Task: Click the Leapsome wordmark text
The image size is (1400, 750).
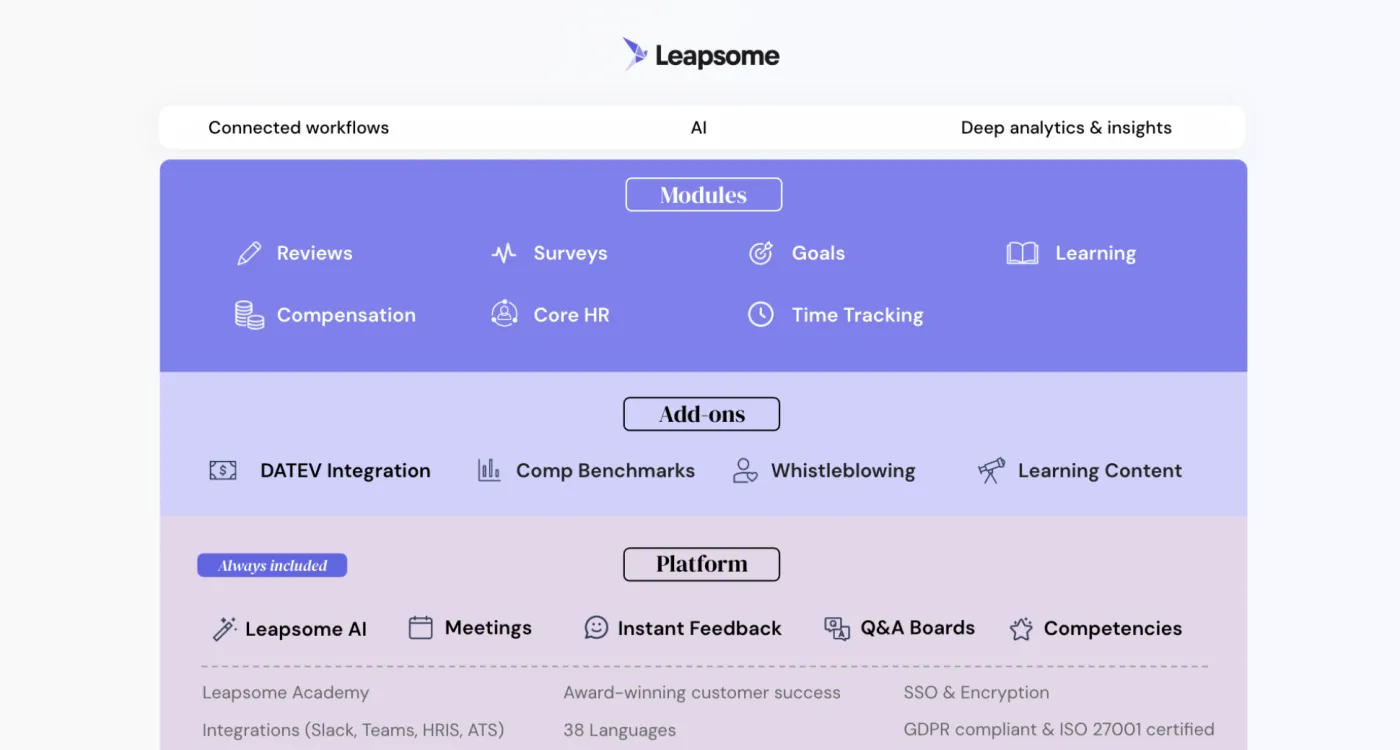Action: pos(717,56)
